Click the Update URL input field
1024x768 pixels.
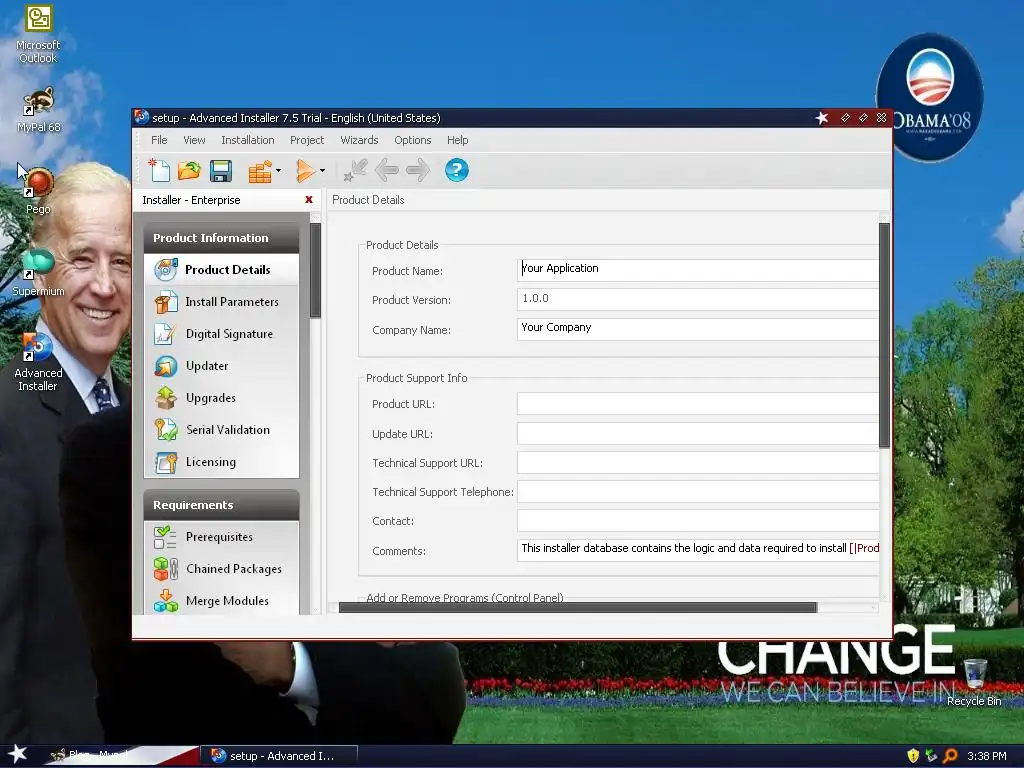point(697,433)
